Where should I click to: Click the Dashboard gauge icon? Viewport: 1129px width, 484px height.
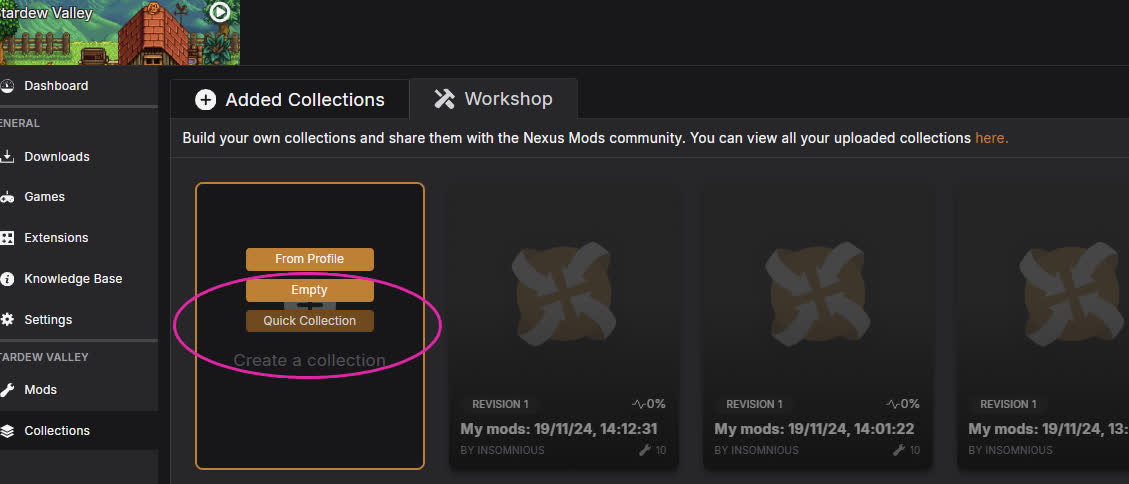[7, 86]
